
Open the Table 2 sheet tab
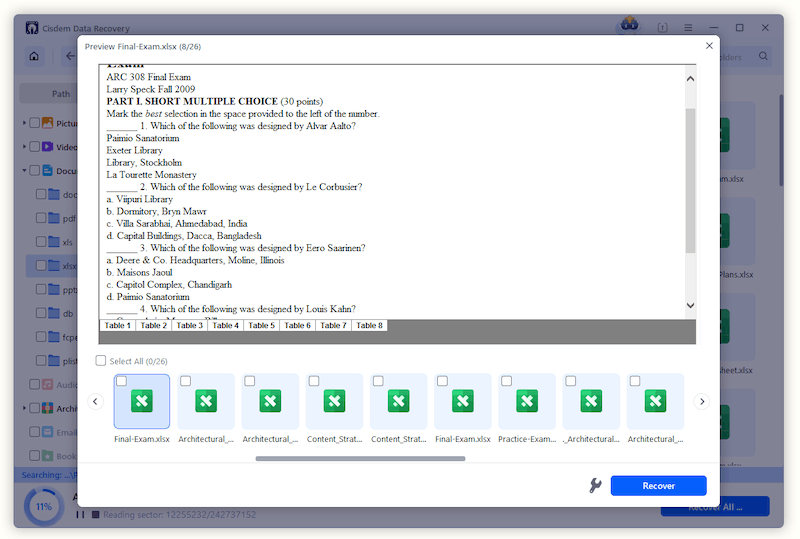pos(154,326)
